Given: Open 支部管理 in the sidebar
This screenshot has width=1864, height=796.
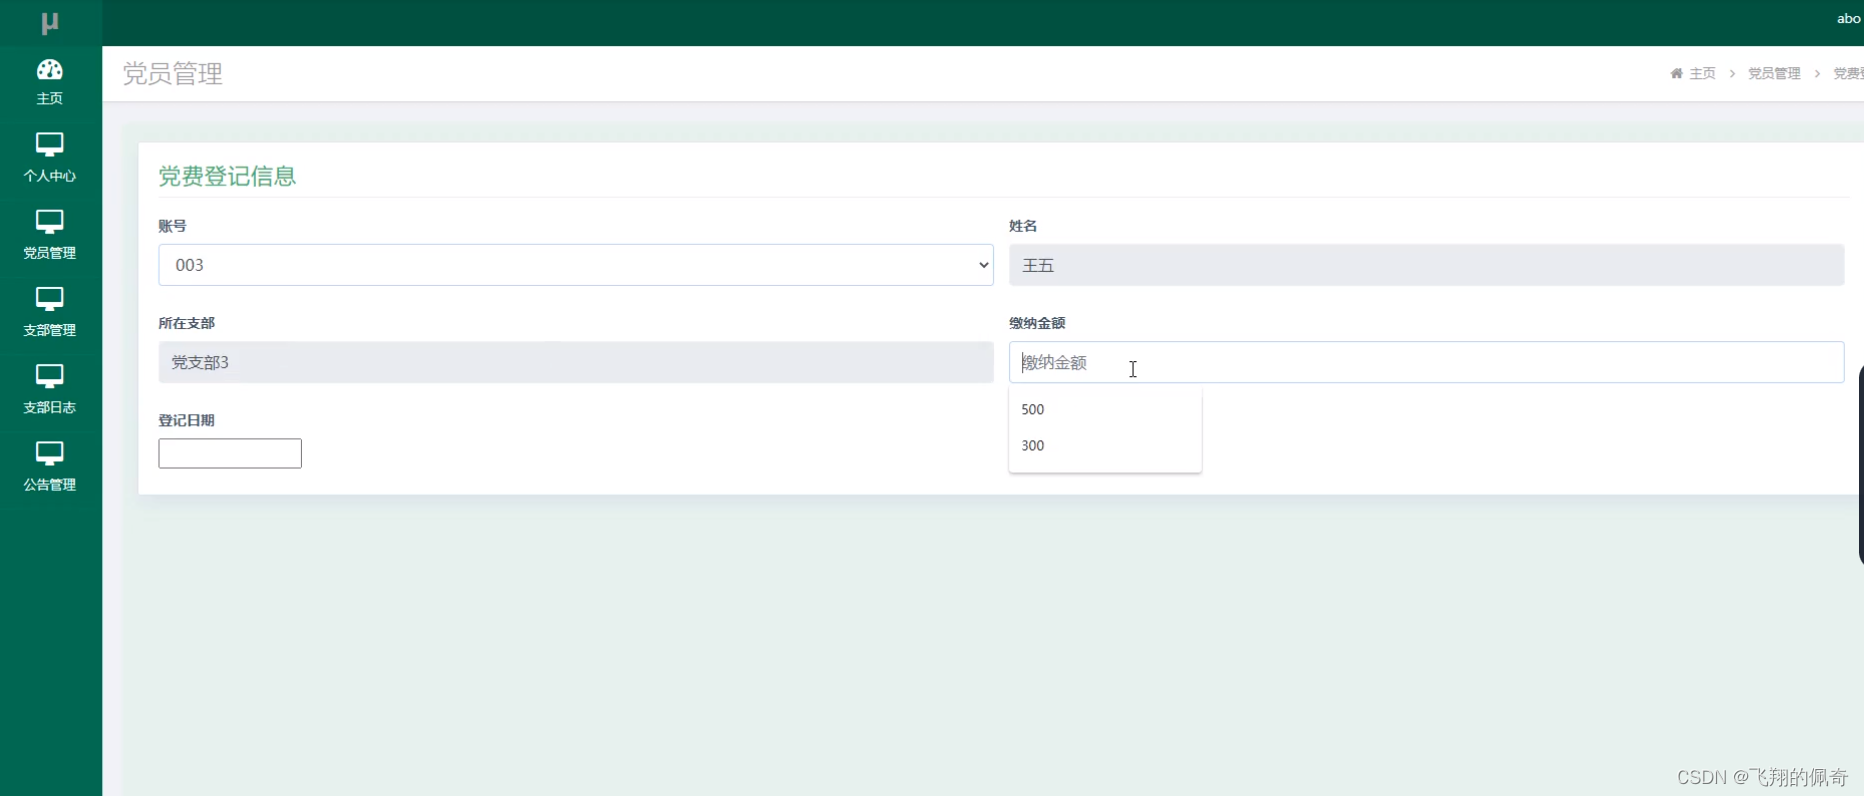Looking at the screenshot, I should 50,314.
